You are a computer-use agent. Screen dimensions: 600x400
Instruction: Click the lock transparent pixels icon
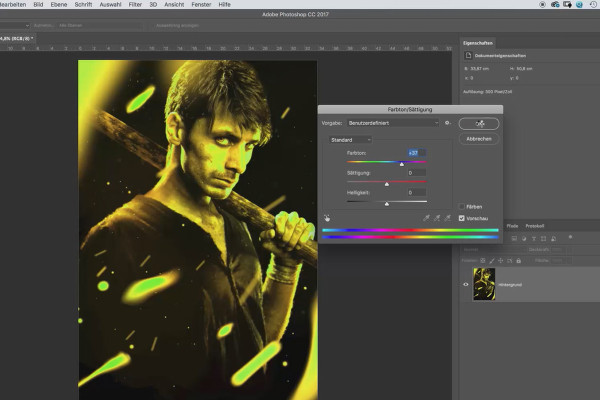tap(483, 261)
